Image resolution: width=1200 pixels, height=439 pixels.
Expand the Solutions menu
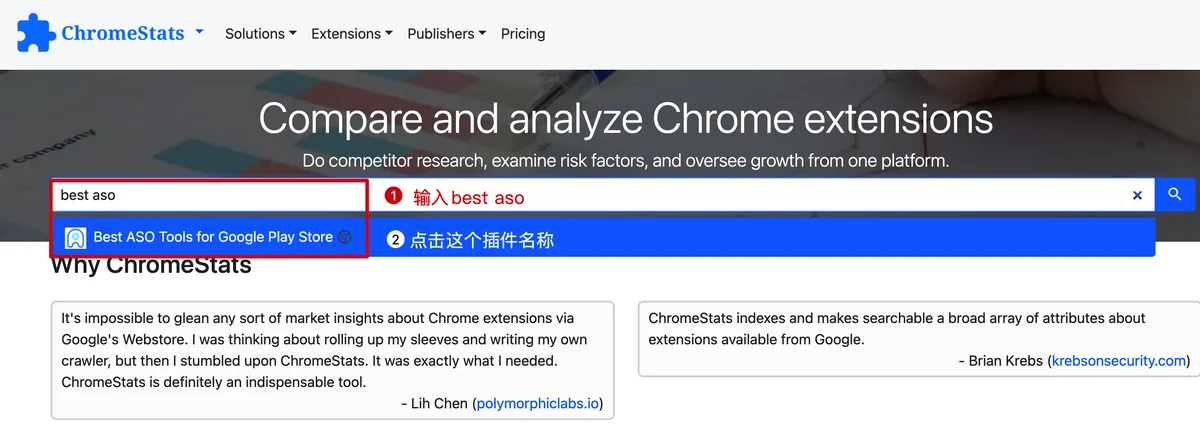click(x=261, y=34)
